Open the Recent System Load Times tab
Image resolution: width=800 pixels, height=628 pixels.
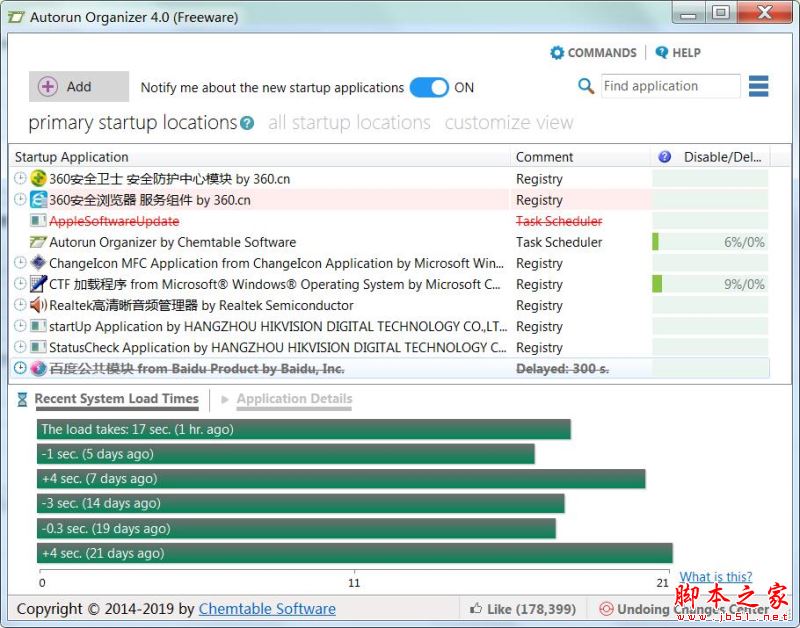pyautogui.click(x=116, y=399)
